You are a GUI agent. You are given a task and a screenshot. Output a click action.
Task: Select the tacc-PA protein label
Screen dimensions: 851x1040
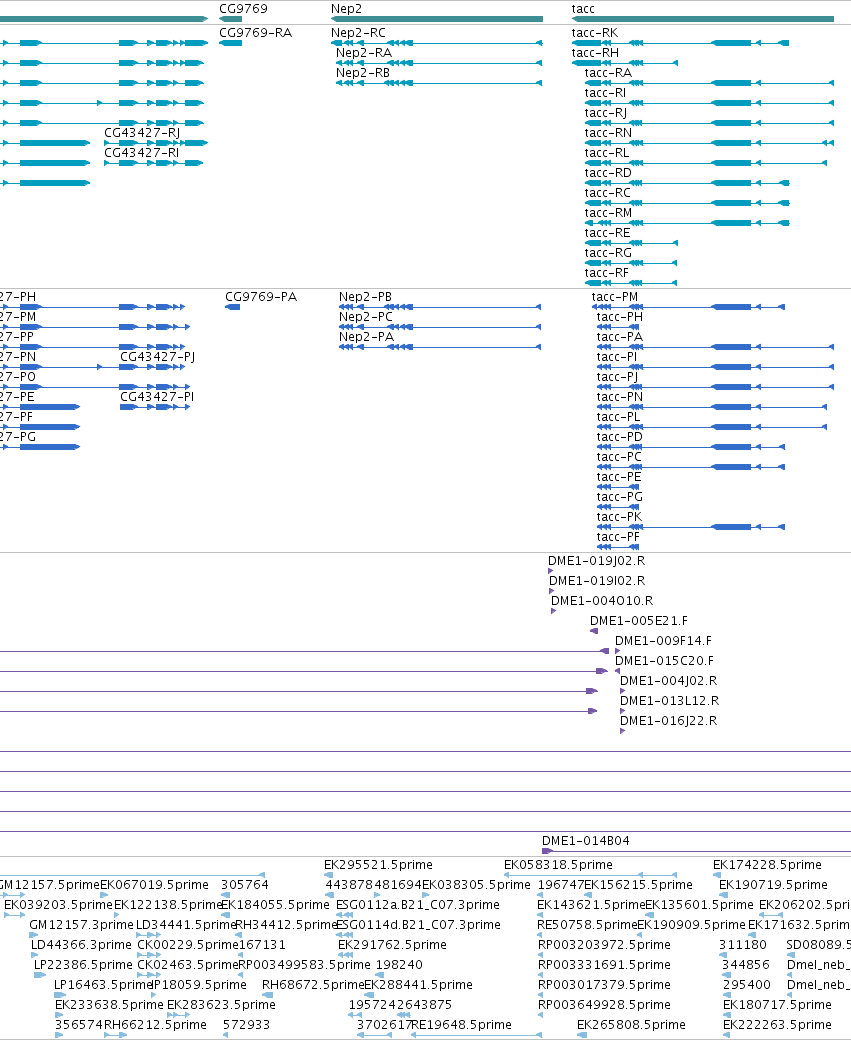(620, 336)
